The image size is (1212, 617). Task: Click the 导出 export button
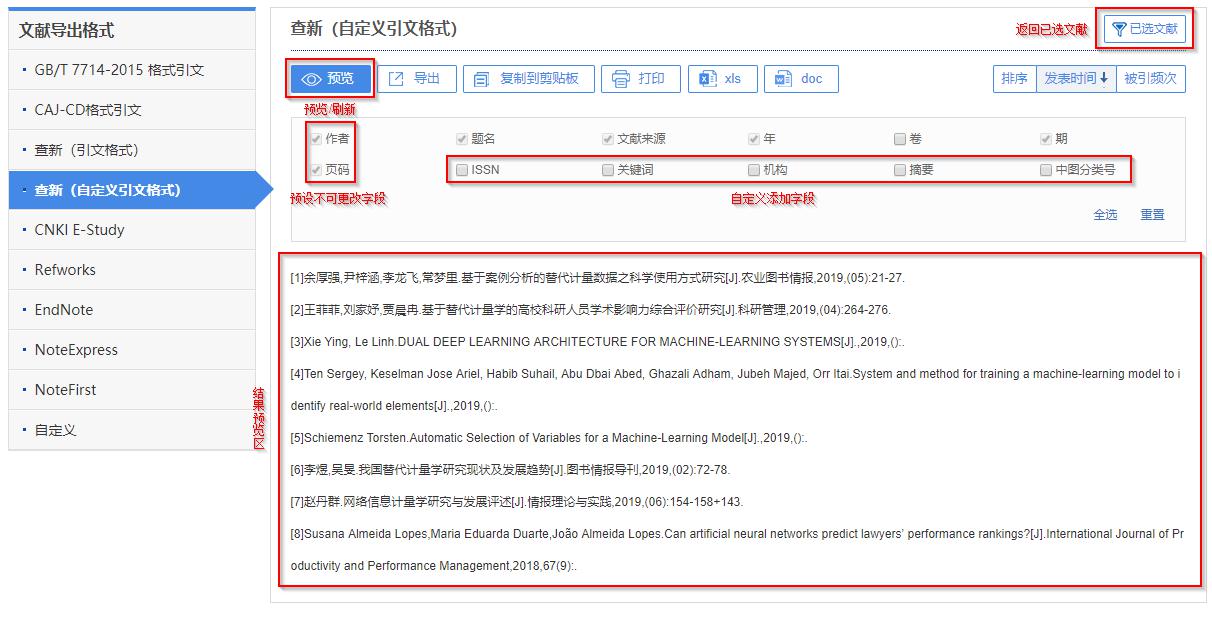click(x=415, y=79)
